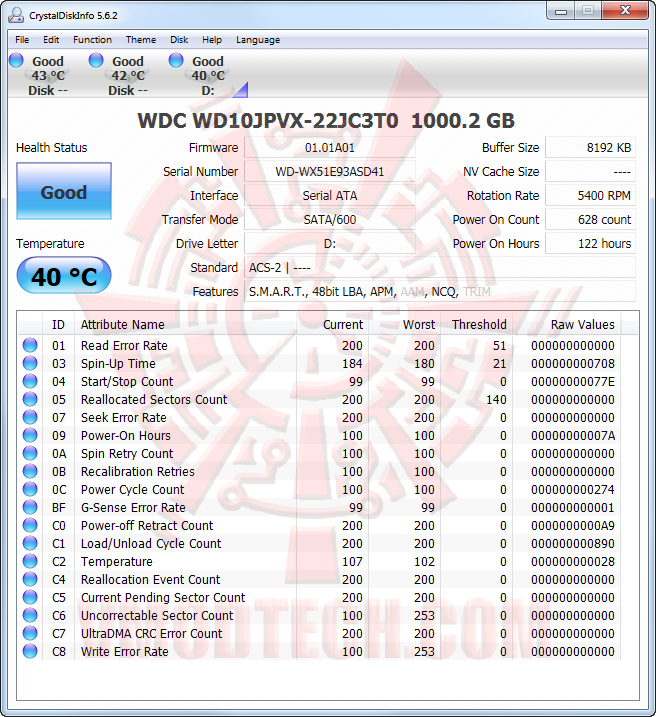Image resolution: width=656 pixels, height=717 pixels.
Task: Close the CrystalDiskInfo window
Action: pyautogui.click(x=625, y=11)
